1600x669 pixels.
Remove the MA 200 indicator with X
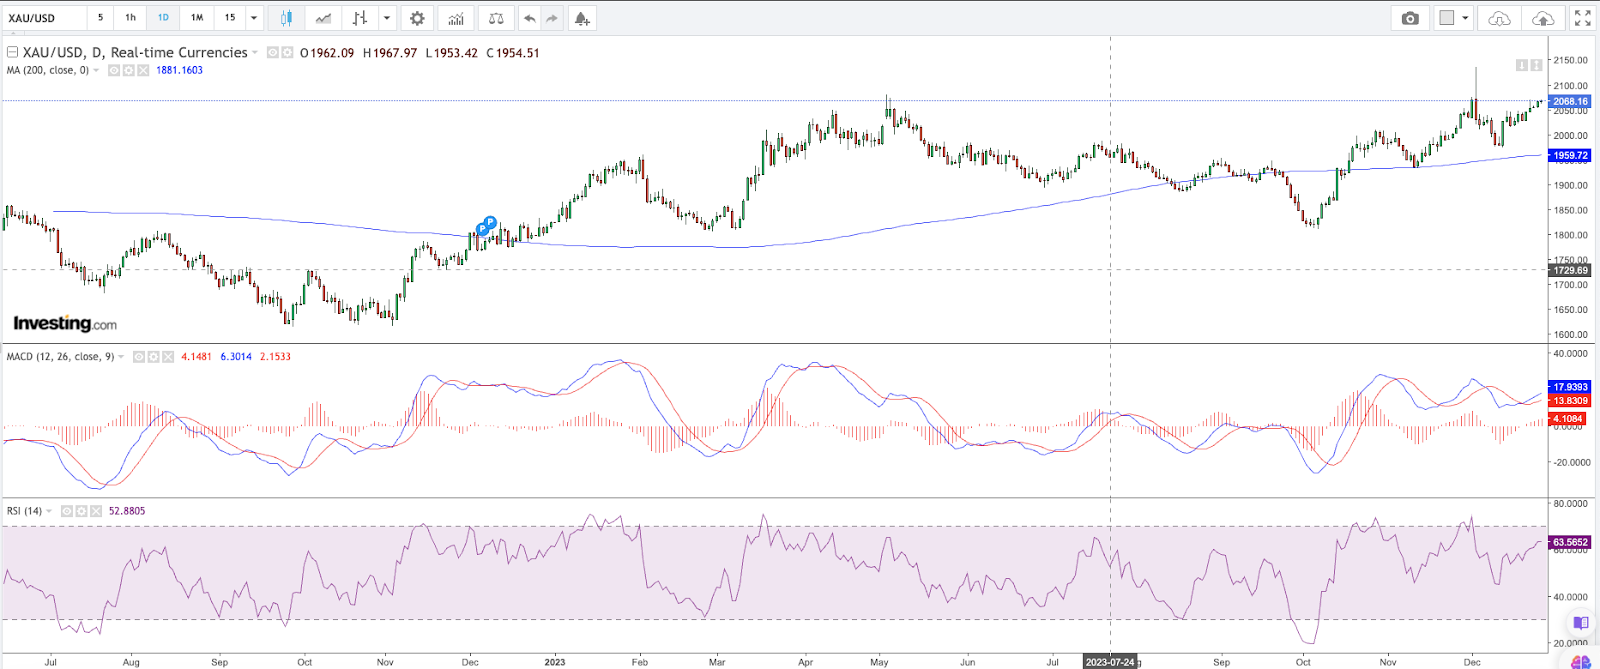click(143, 70)
